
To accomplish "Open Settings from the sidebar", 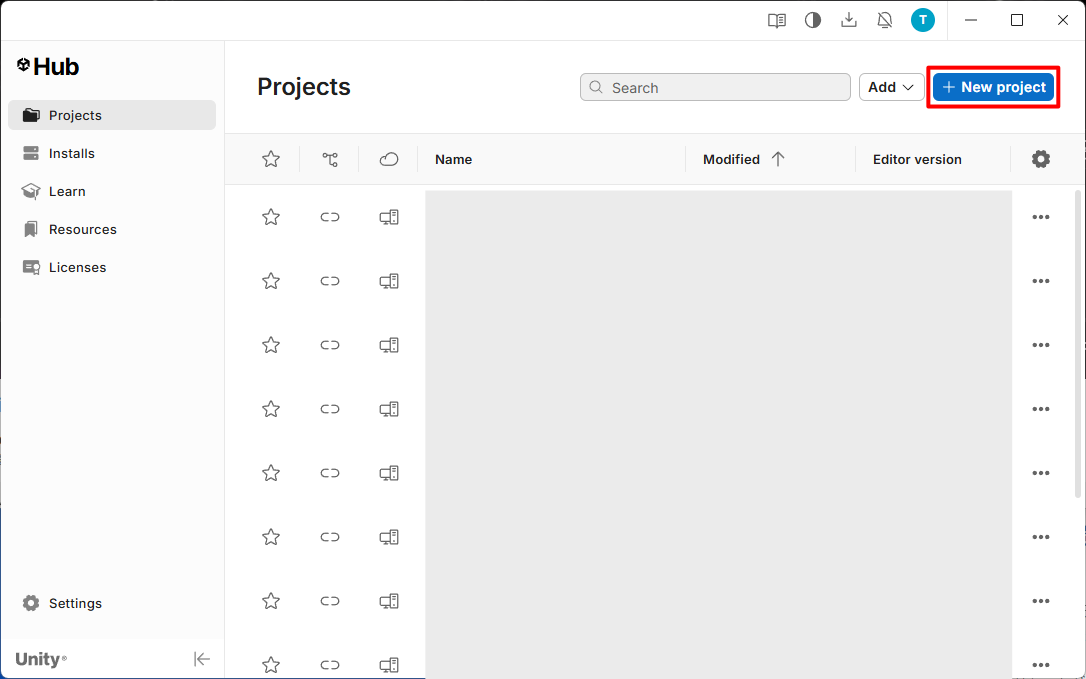I will pos(75,603).
